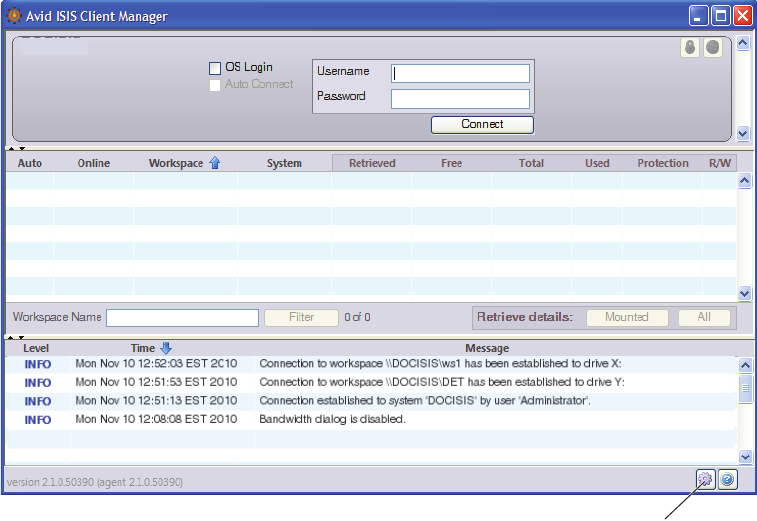Sort by the Online column header
This screenshot has height=521, width=757.
[94, 163]
